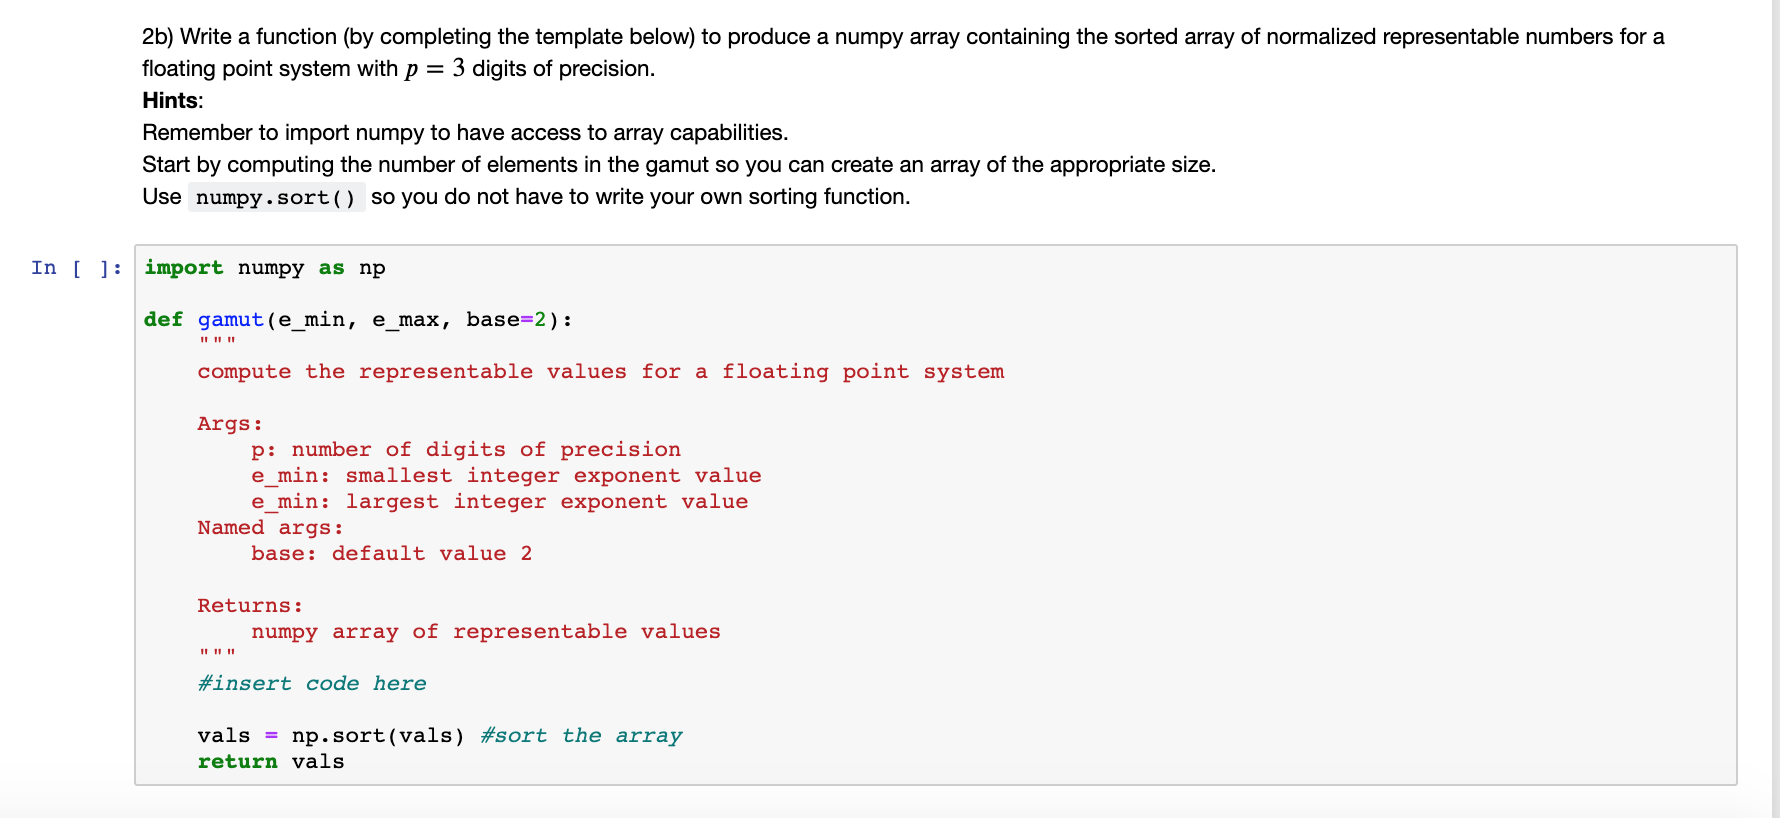Click the vertical scrollbar at the right edge
1780x818 pixels.
coord(1775,409)
